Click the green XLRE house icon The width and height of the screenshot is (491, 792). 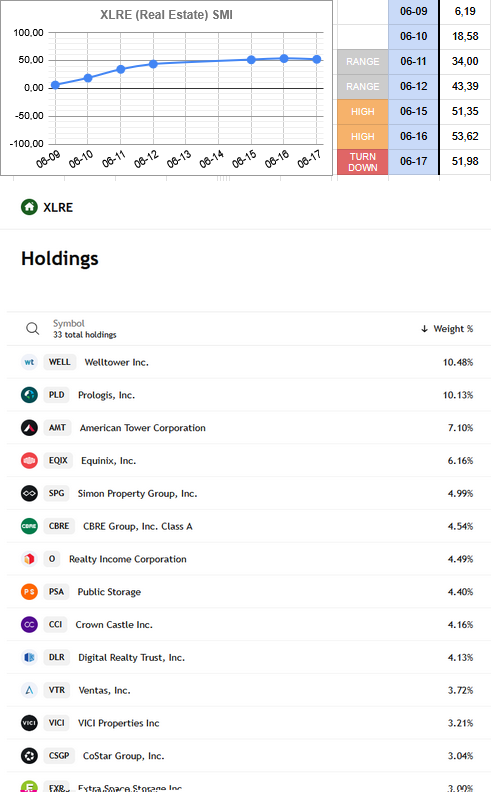point(29,207)
